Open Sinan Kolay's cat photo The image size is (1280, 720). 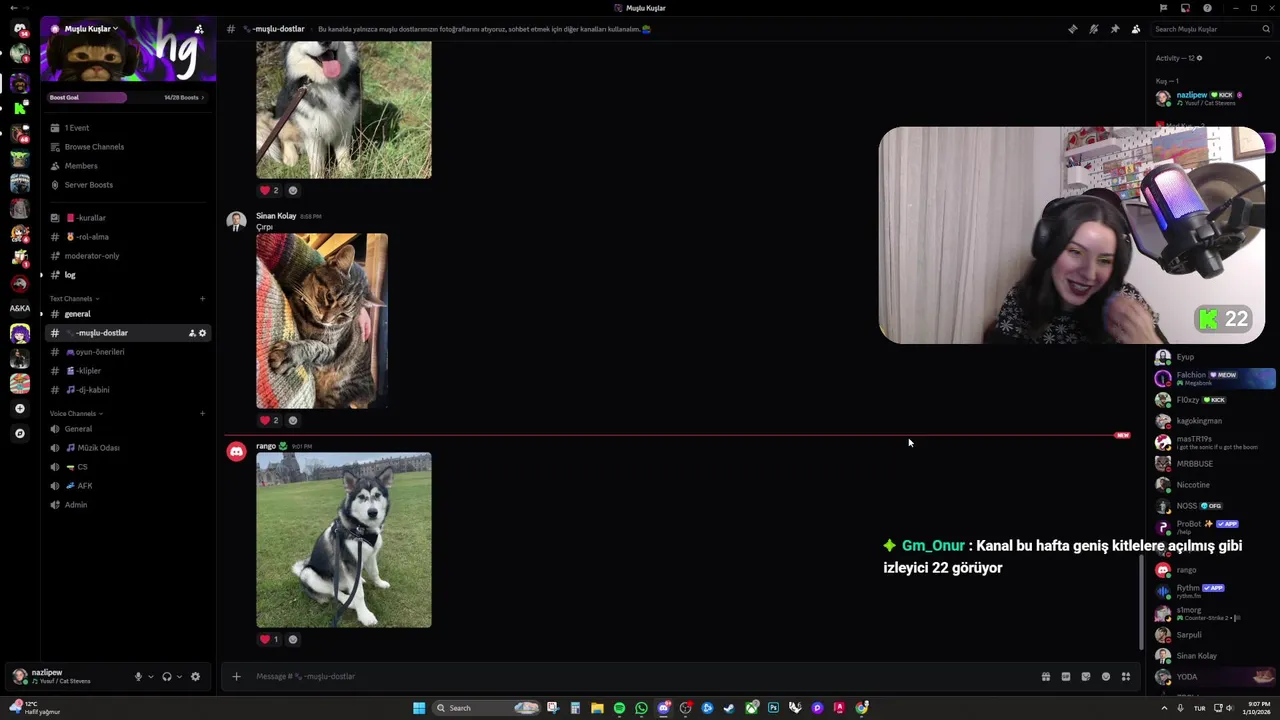pyautogui.click(x=322, y=321)
